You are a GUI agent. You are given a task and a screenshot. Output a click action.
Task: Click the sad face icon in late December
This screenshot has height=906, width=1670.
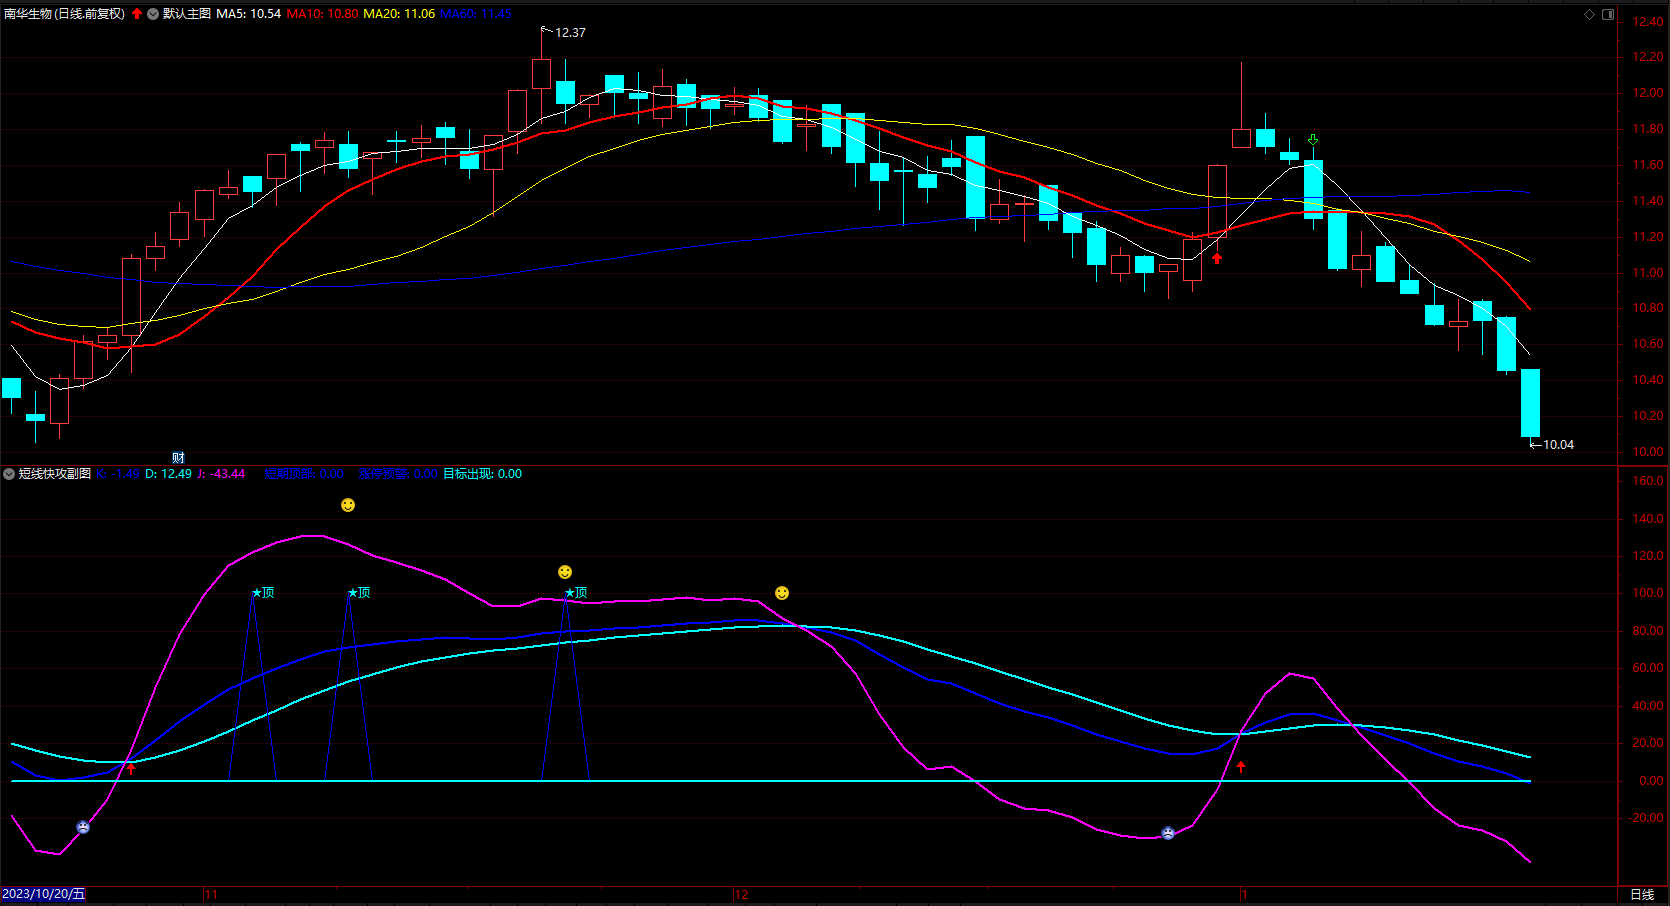1168,833
